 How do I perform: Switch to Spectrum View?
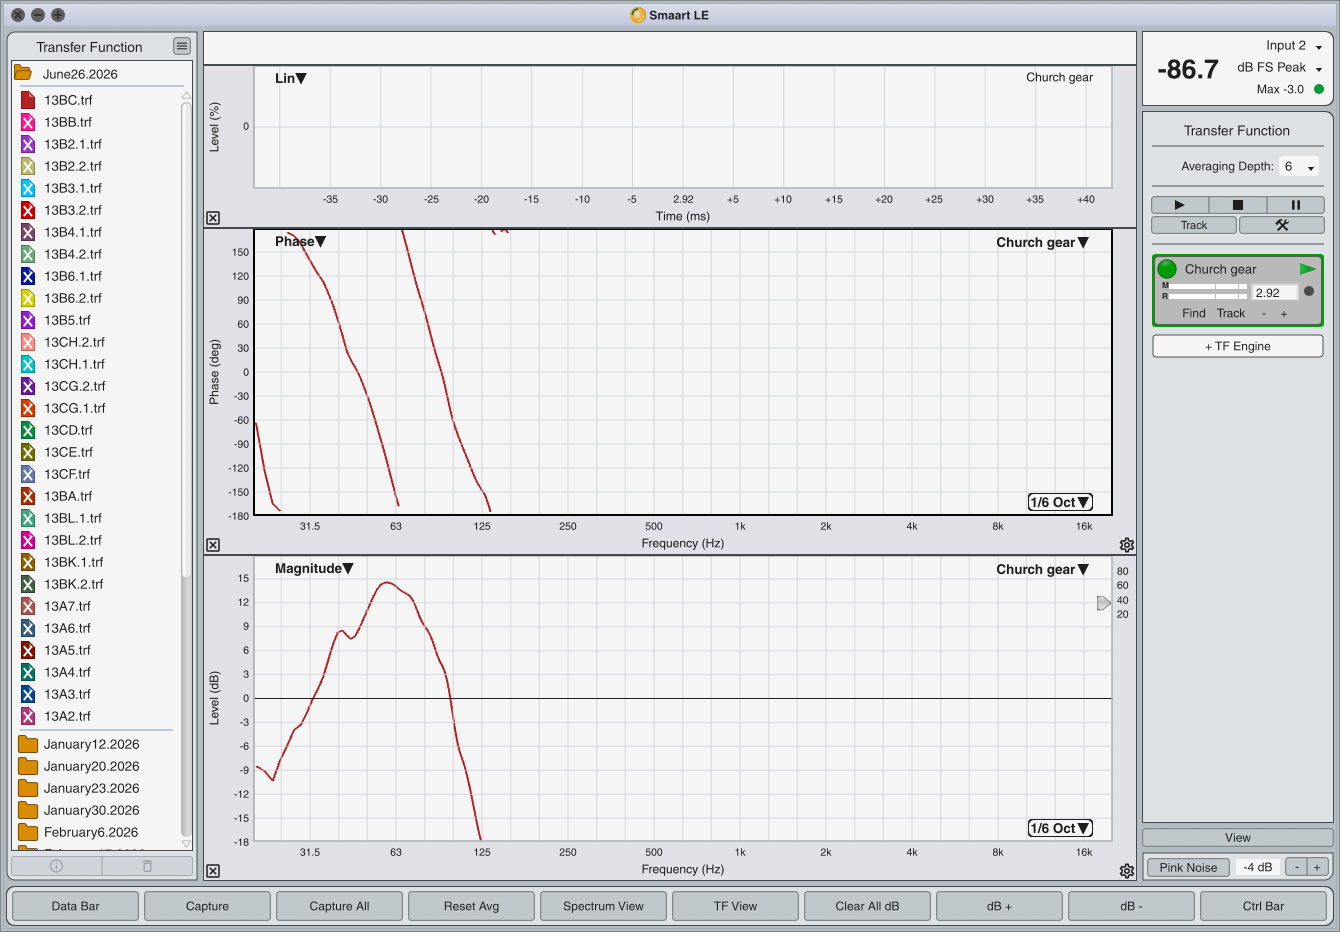click(603, 906)
